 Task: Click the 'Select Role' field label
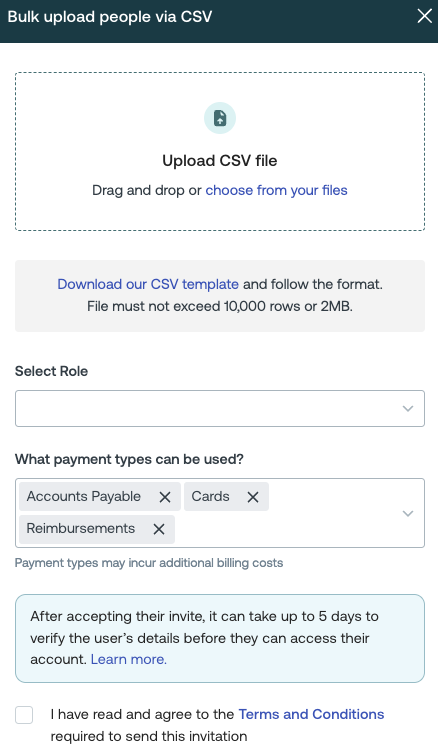tap(51, 371)
